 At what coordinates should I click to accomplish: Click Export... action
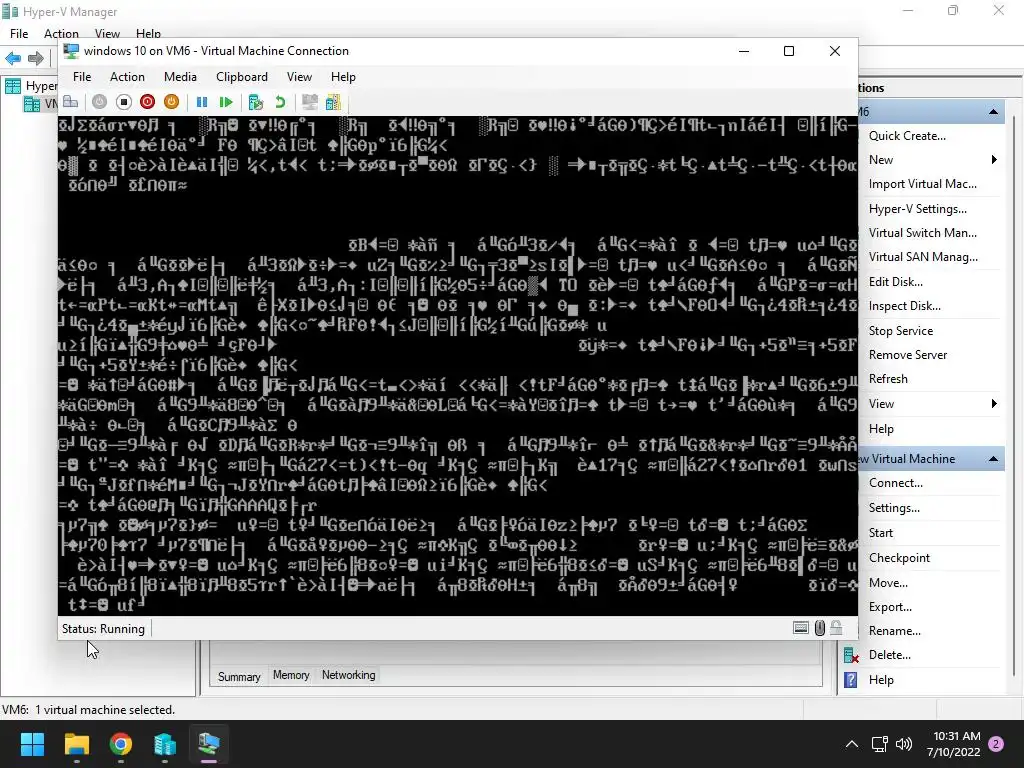[x=890, y=607]
